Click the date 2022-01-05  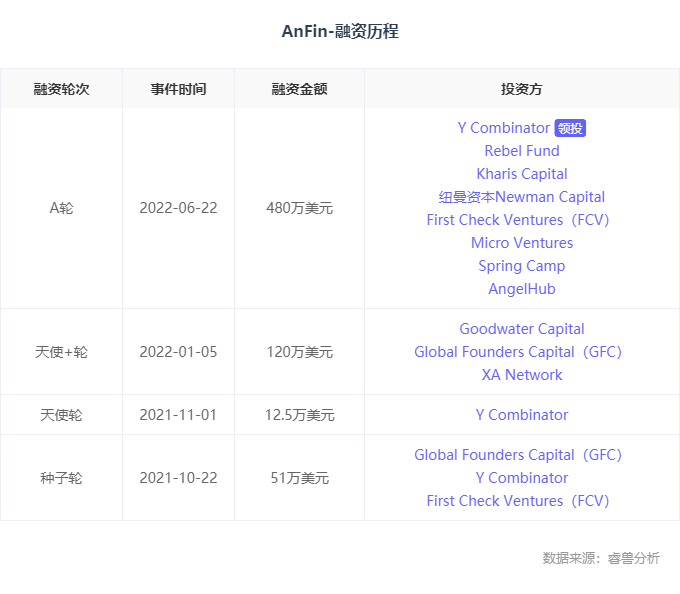point(178,352)
